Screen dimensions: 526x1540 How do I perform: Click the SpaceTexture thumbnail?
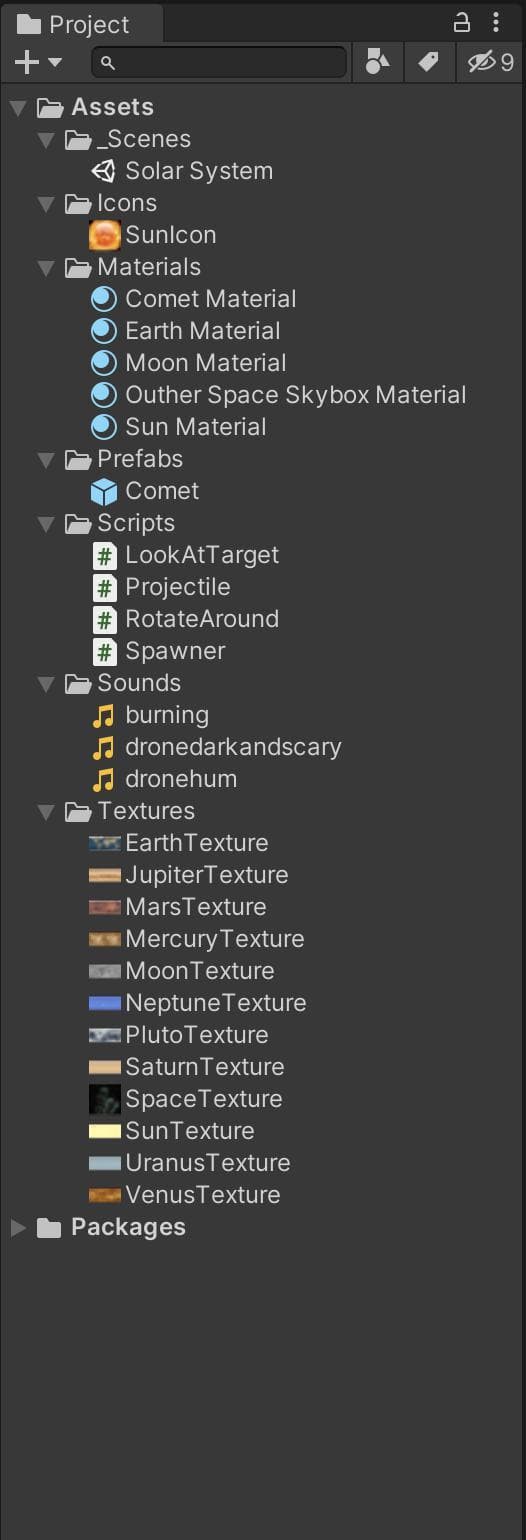click(x=104, y=1099)
